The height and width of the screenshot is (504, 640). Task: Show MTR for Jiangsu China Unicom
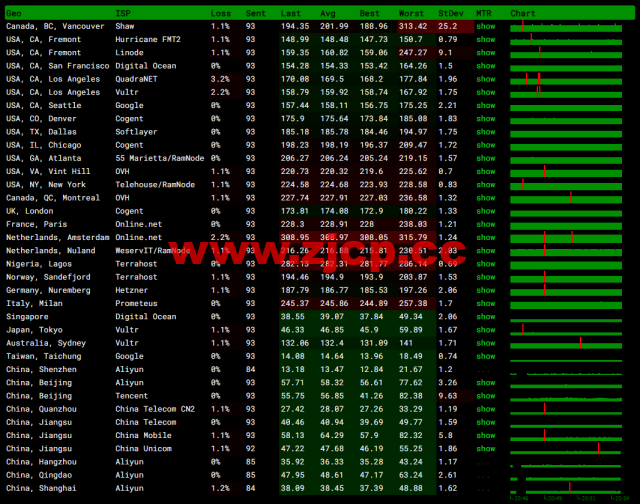pyautogui.click(x=486, y=448)
